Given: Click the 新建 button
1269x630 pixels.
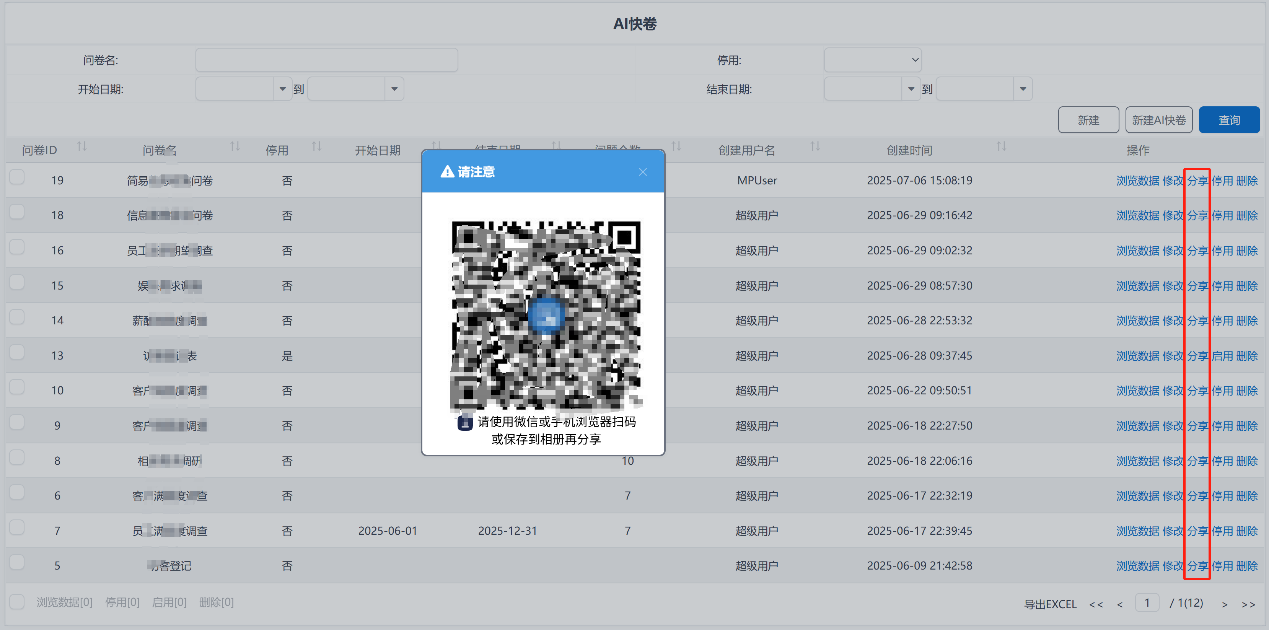Looking at the screenshot, I should (1089, 120).
